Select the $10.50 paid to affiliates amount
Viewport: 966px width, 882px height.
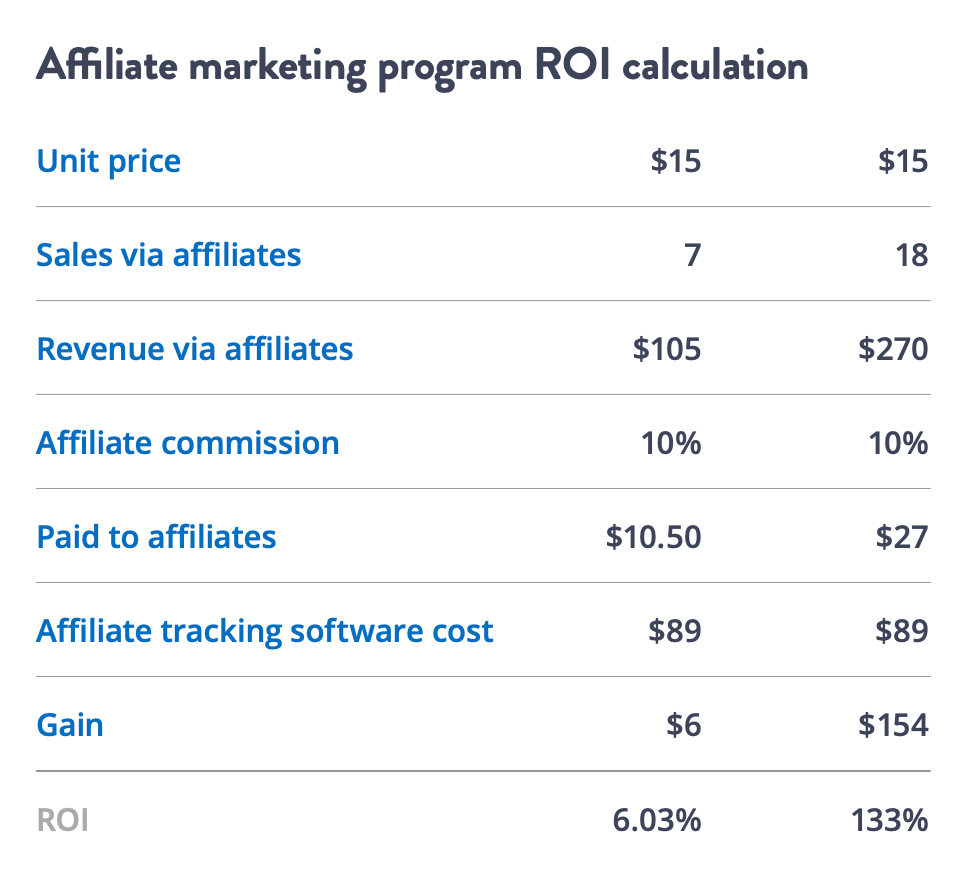click(x=653, y=537)
